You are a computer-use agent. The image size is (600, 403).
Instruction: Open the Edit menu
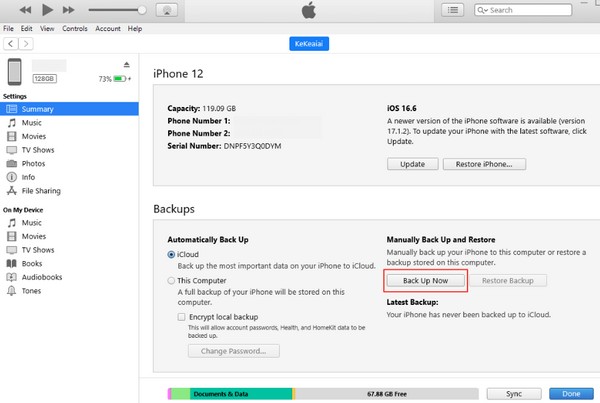pos(26,29)
